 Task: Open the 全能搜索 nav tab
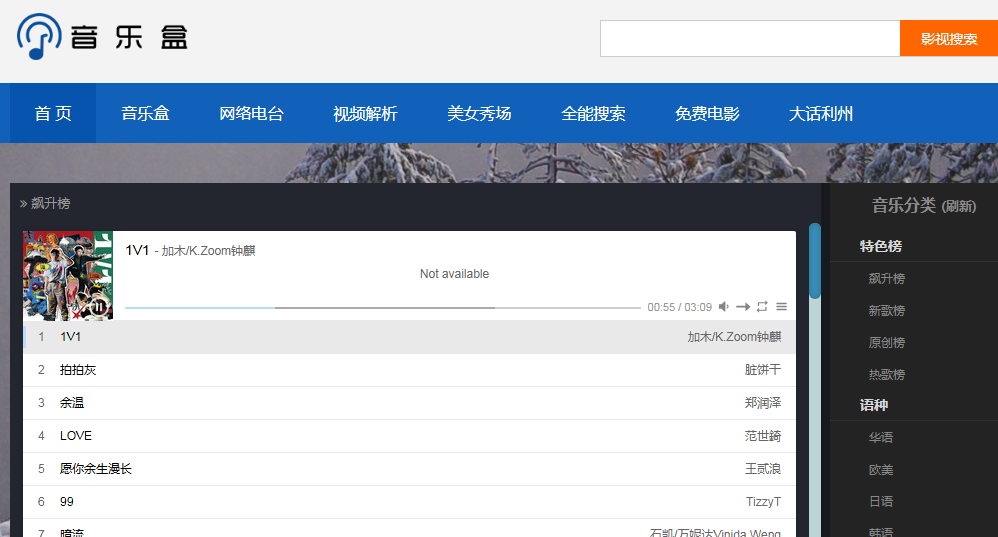point(593,113)
